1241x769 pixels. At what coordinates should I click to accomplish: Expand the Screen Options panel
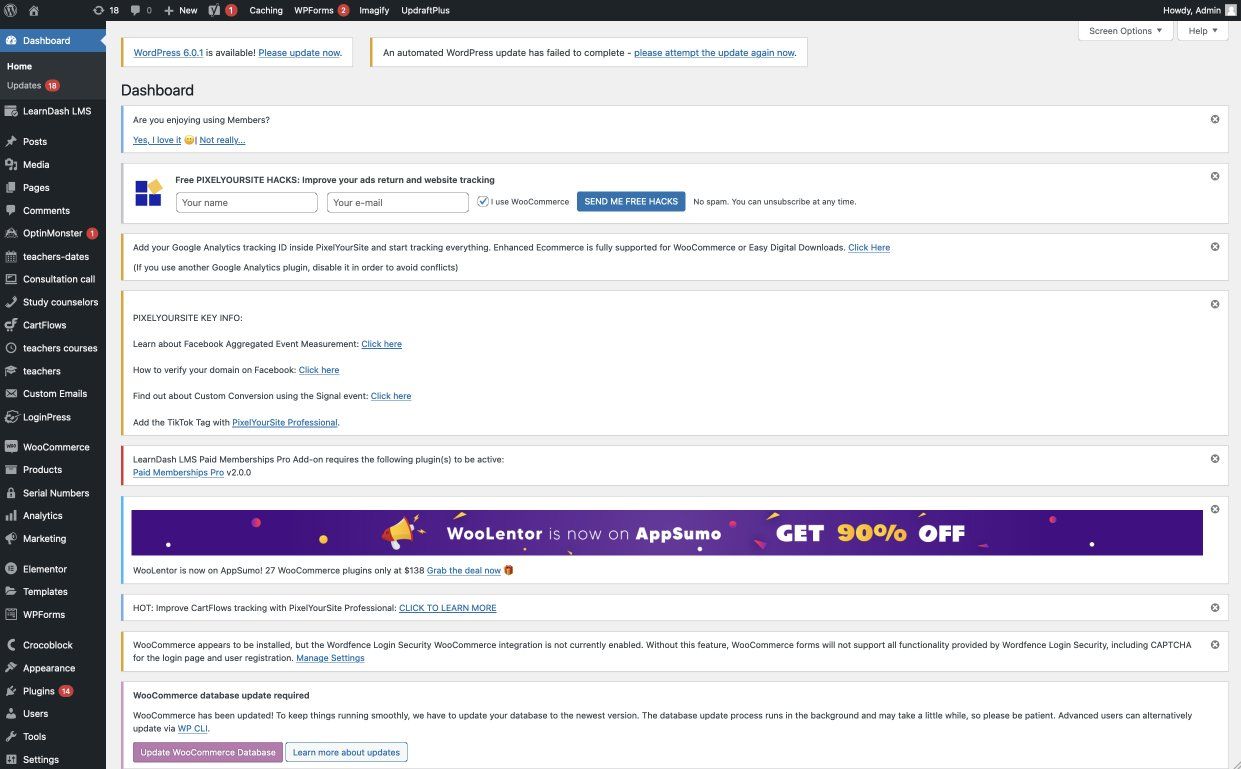pos(1125,31)
